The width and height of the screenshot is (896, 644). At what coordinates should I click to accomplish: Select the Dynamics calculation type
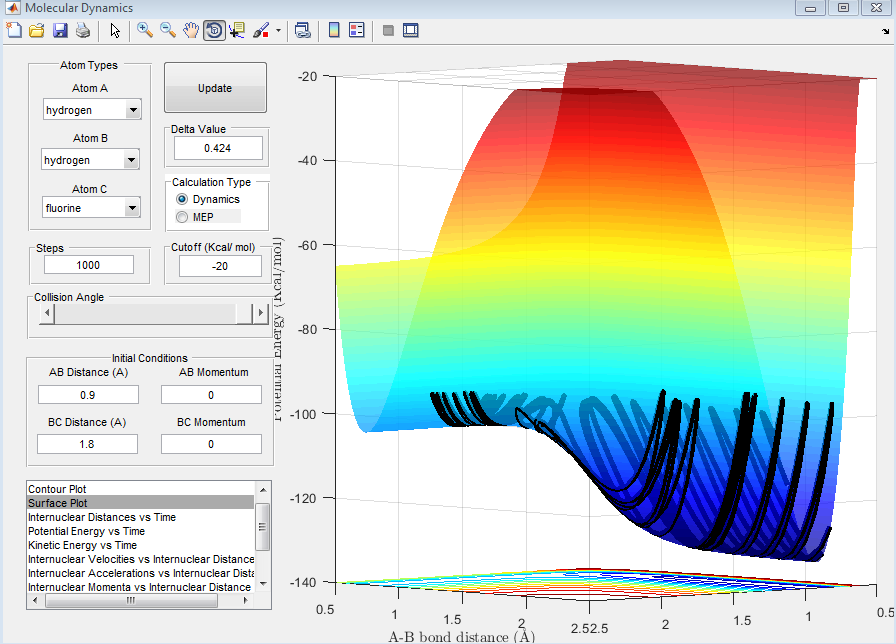[182, 200]
